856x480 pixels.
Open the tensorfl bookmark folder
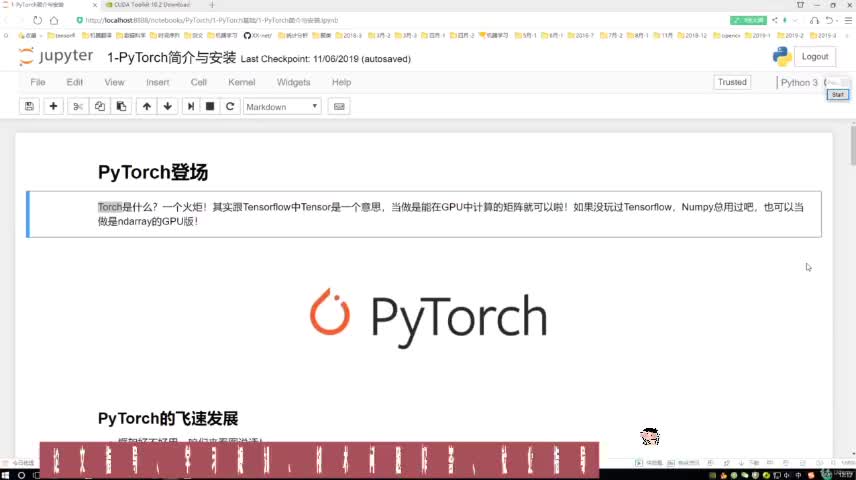point(61,35)
